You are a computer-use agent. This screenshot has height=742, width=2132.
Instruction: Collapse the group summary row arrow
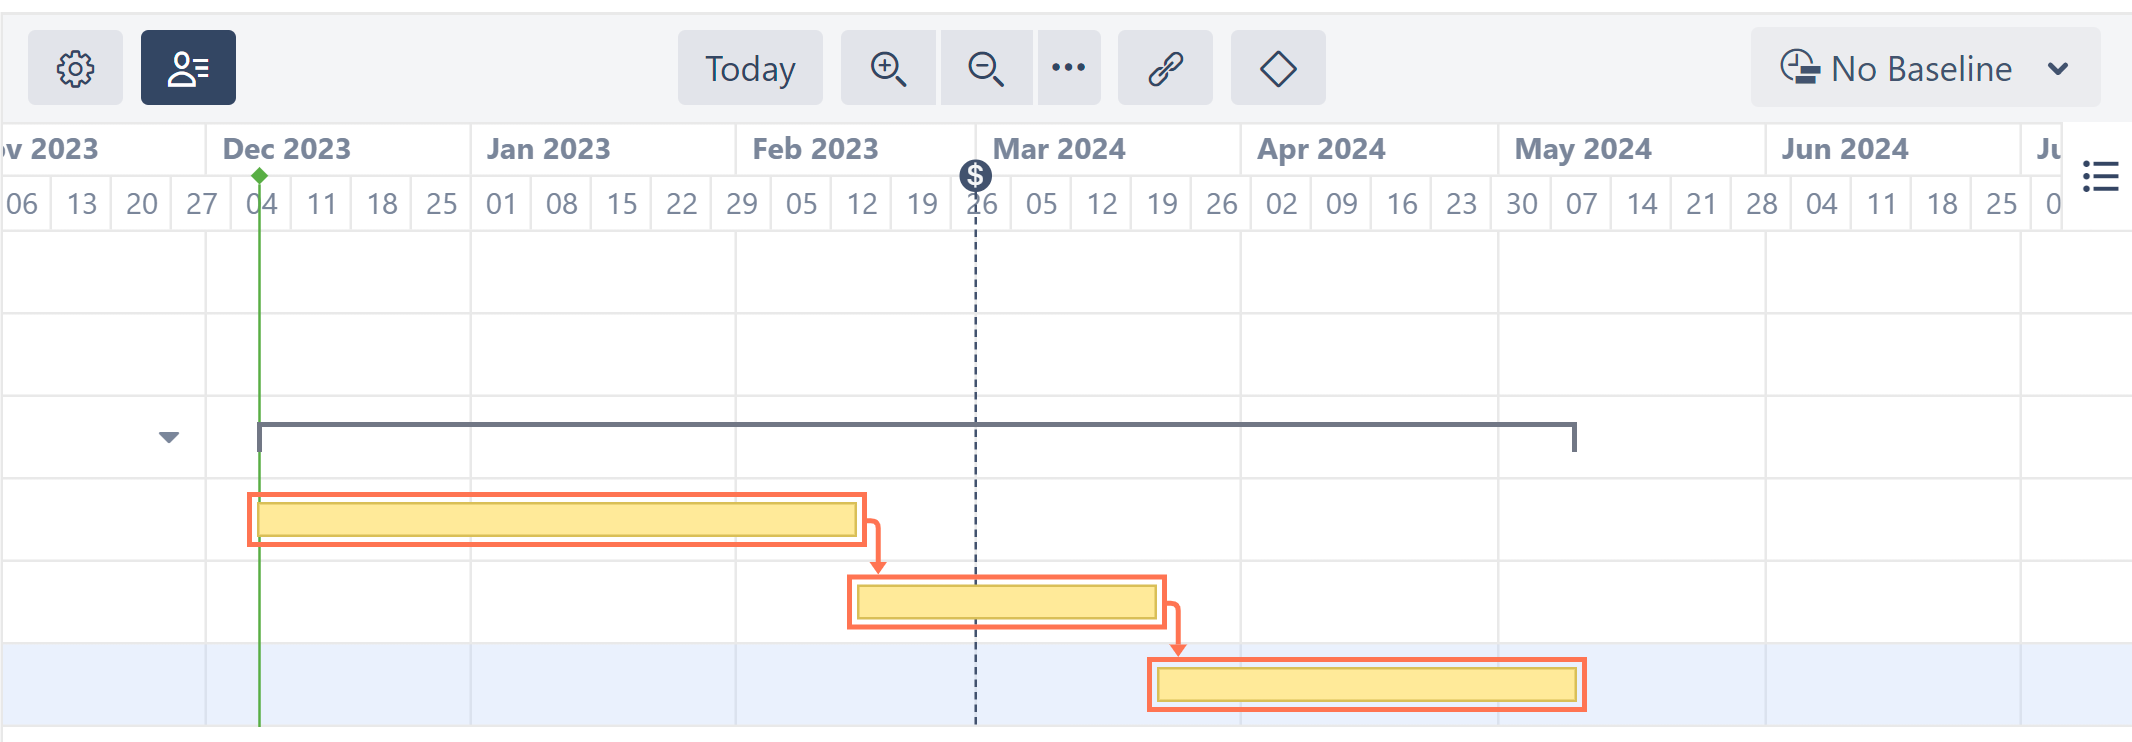(x=169, y=437)
